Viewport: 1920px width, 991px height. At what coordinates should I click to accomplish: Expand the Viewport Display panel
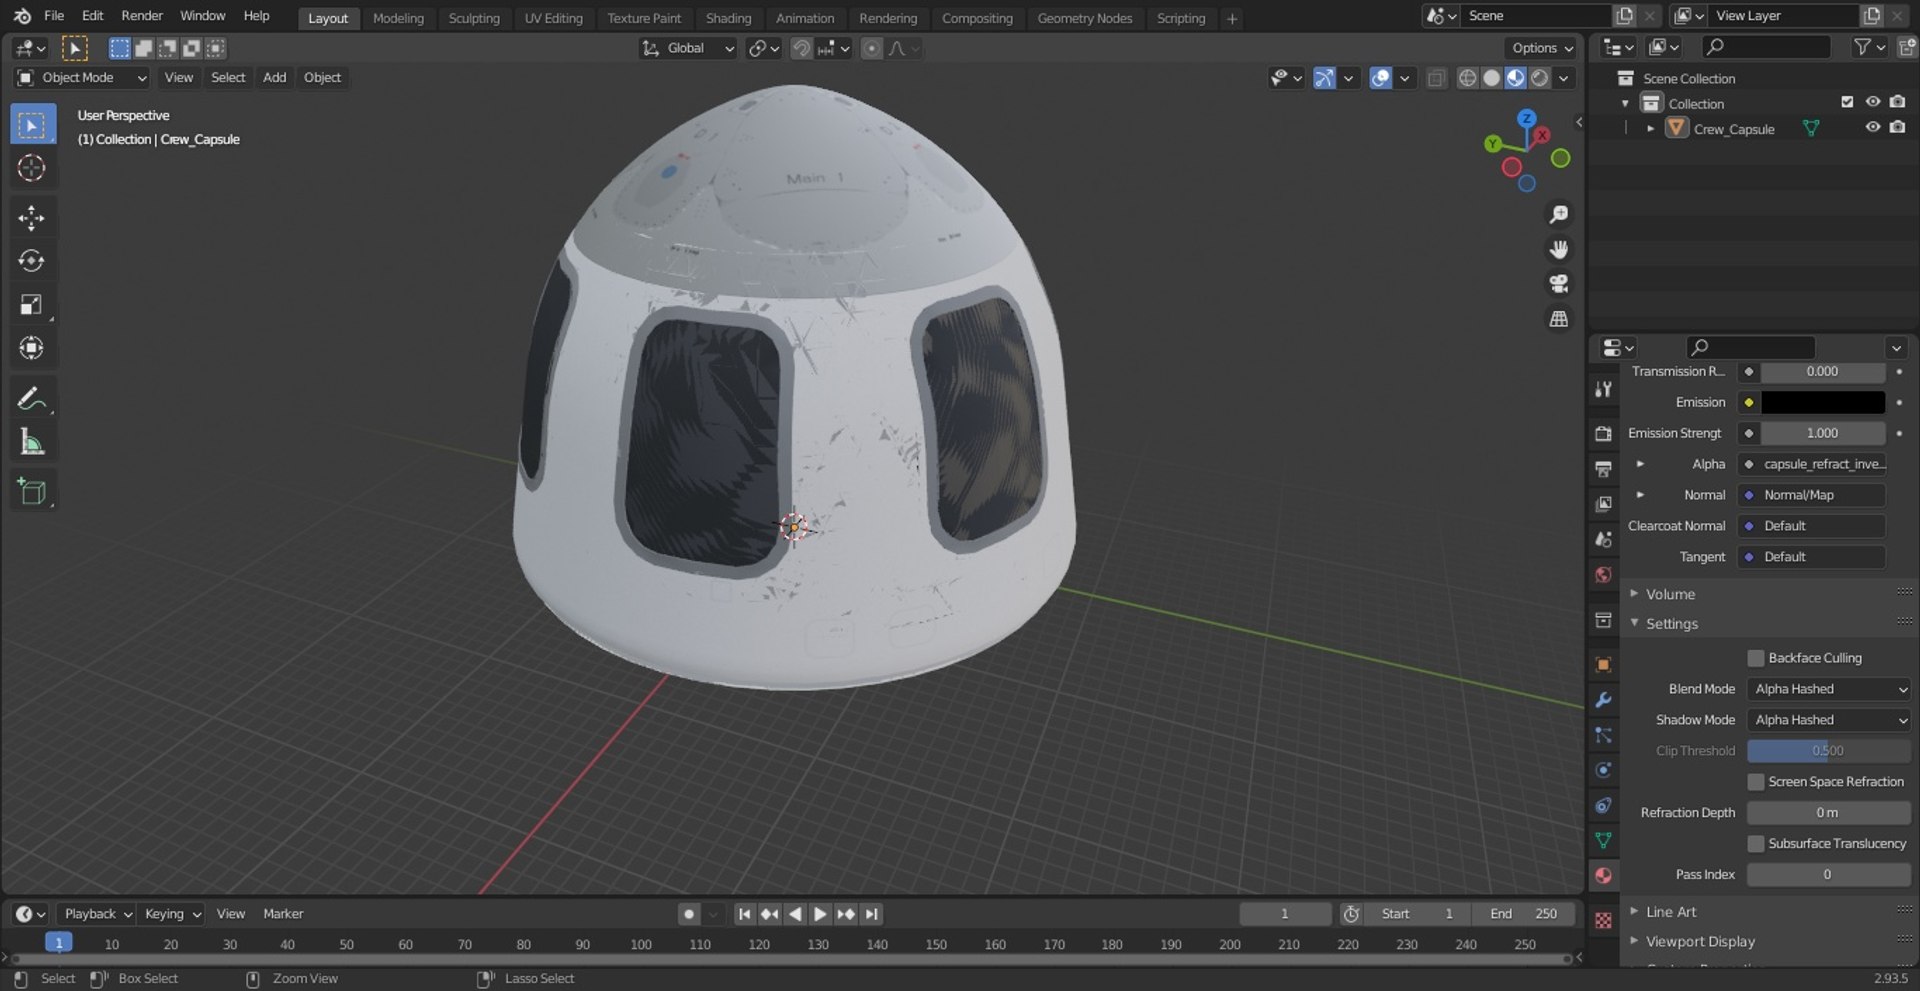point(1700,942)
